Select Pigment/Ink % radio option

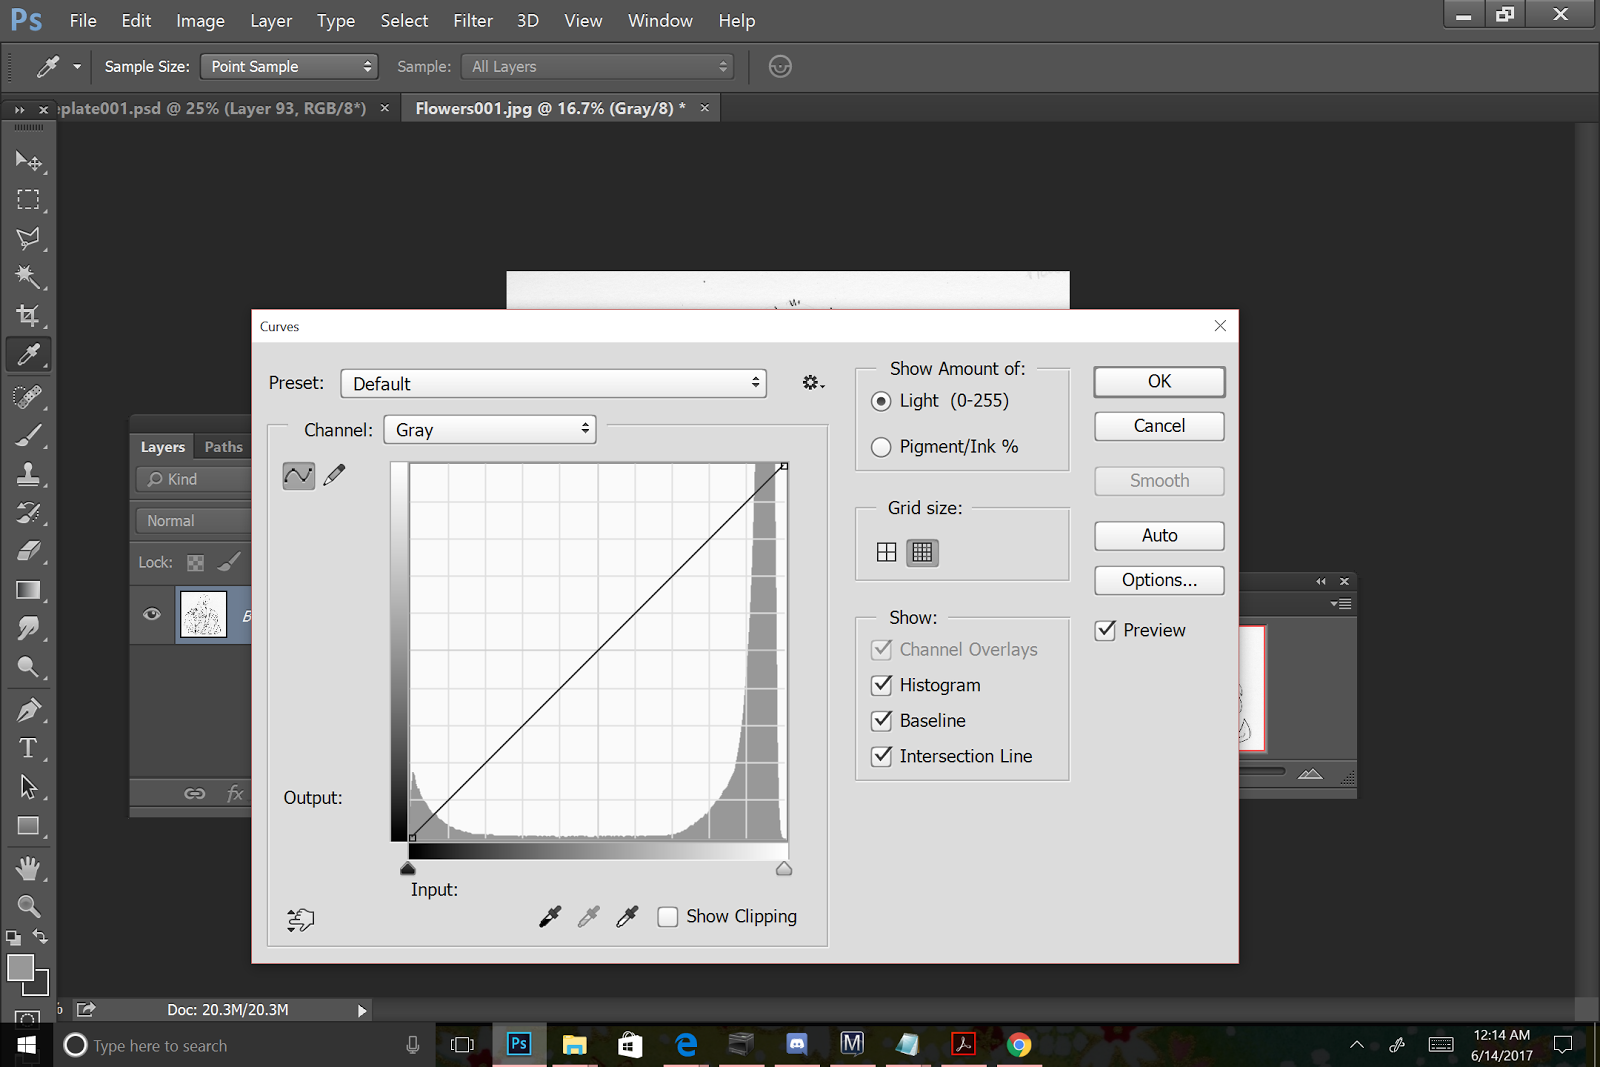[x=881, y=447]
